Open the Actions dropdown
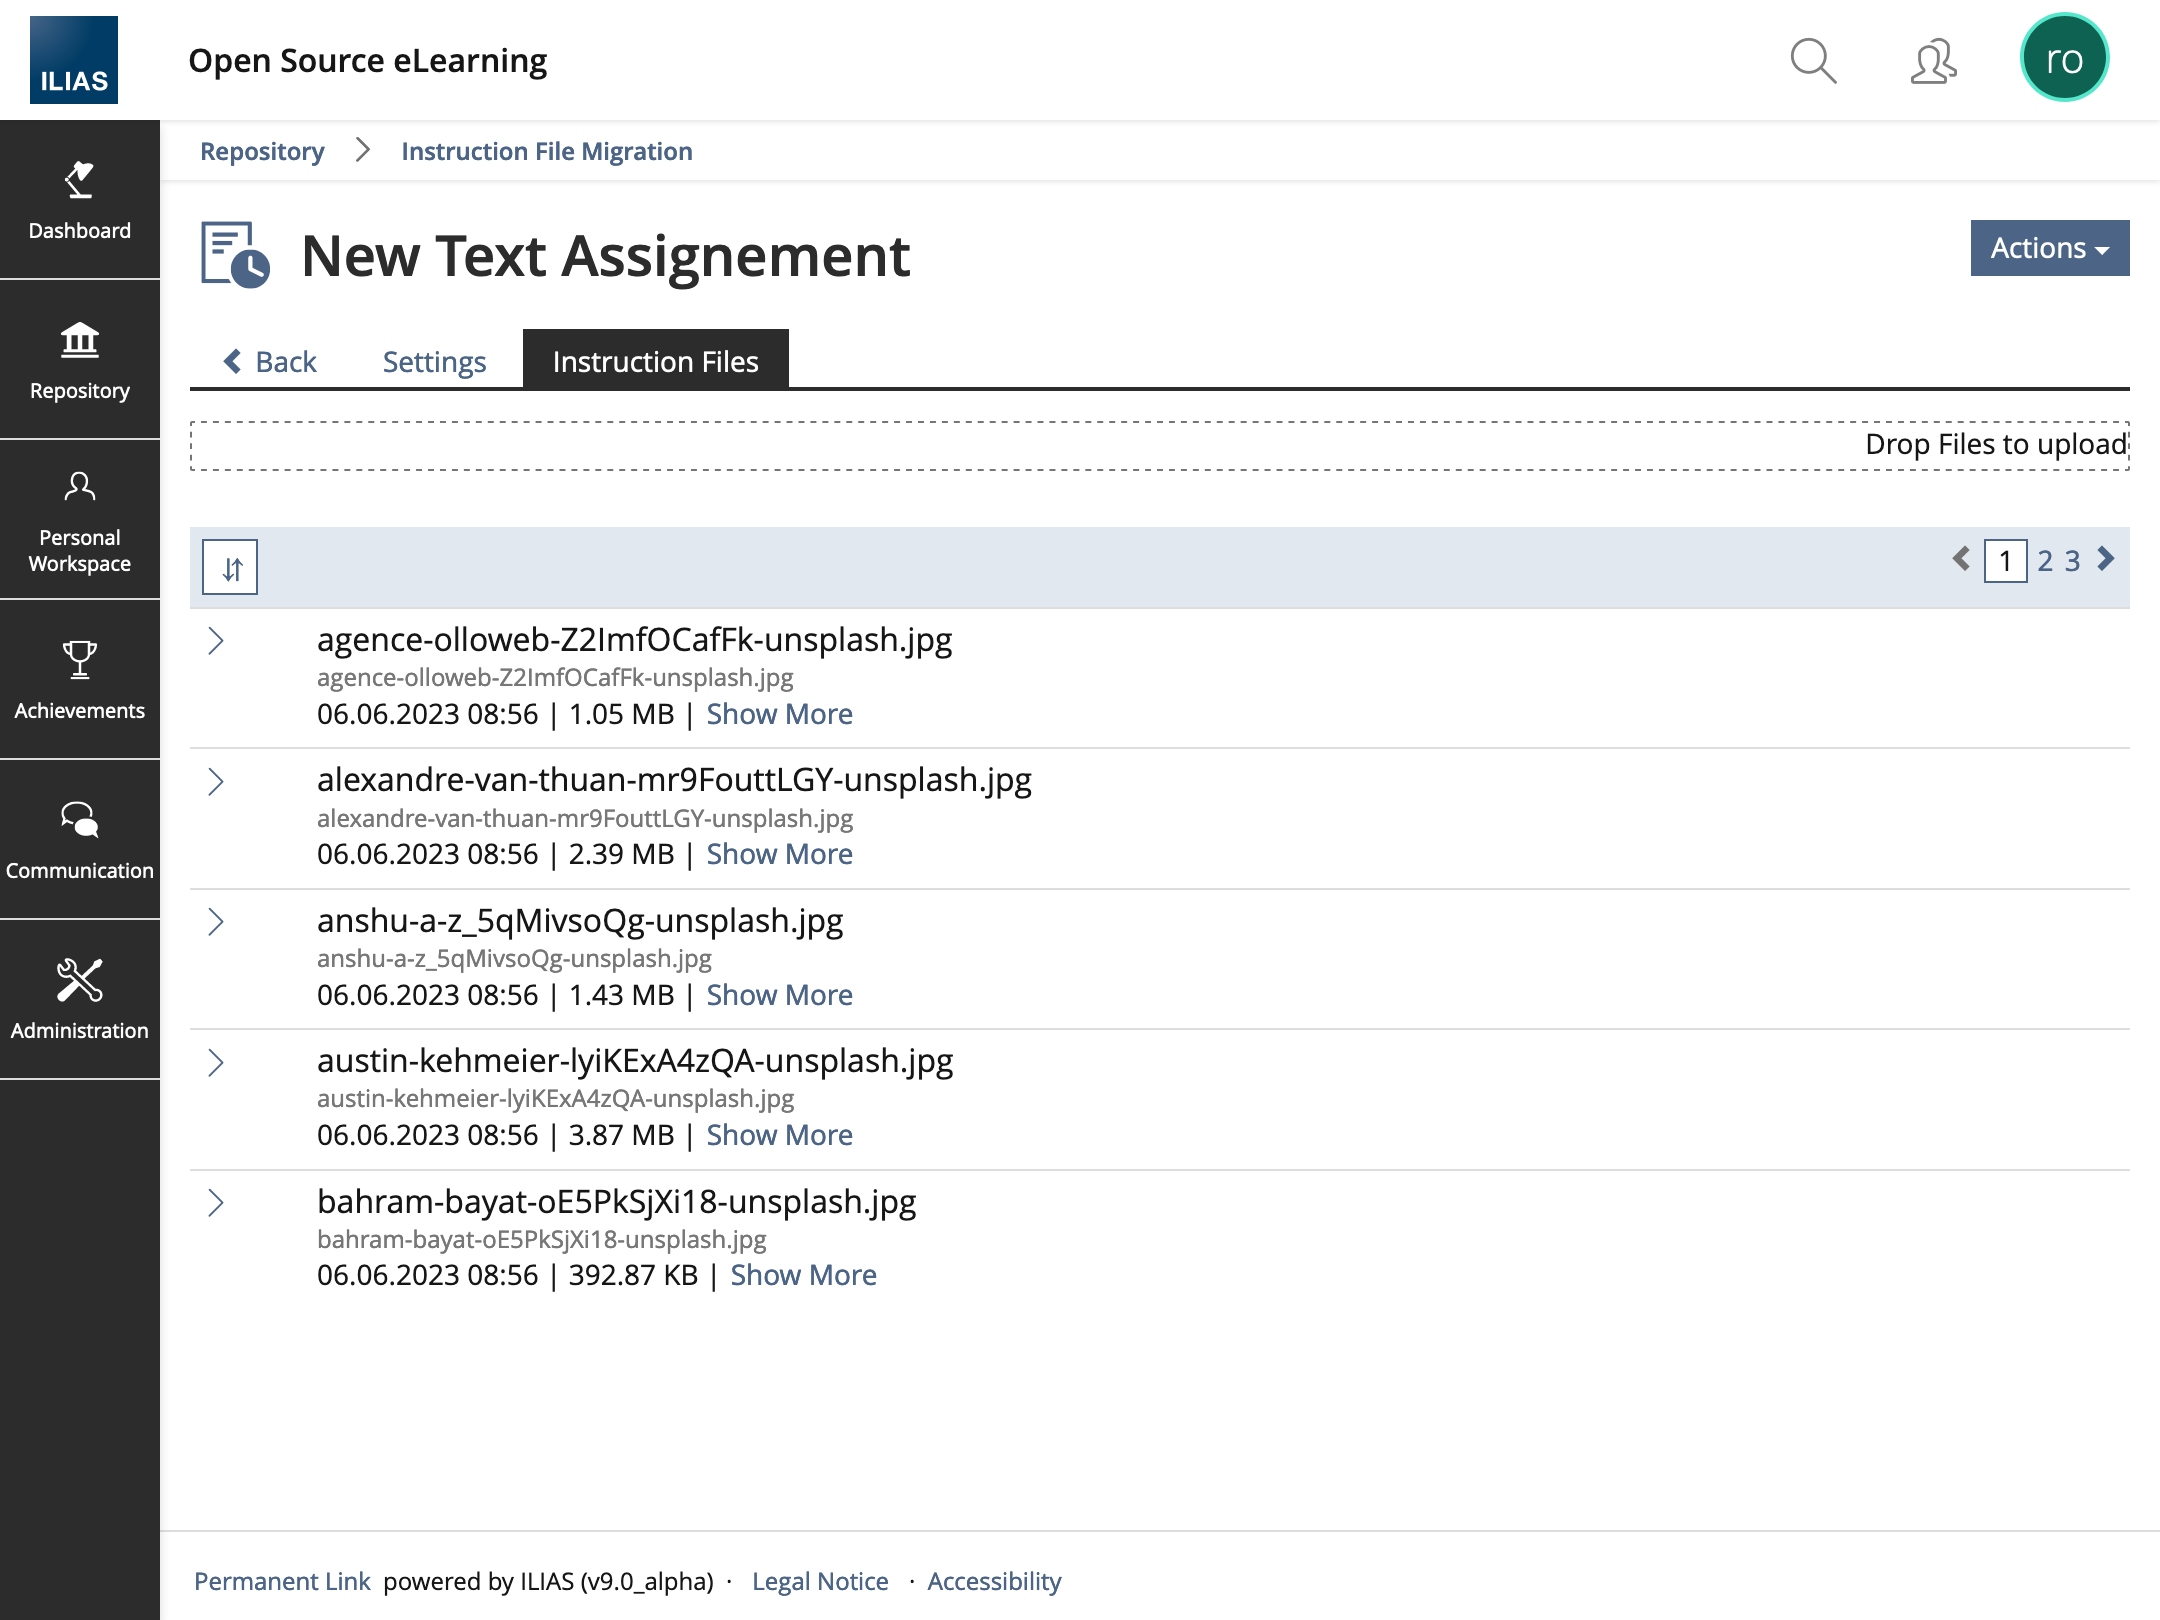Viewport: 2160px width, 1620px height. coord(2049,248)
